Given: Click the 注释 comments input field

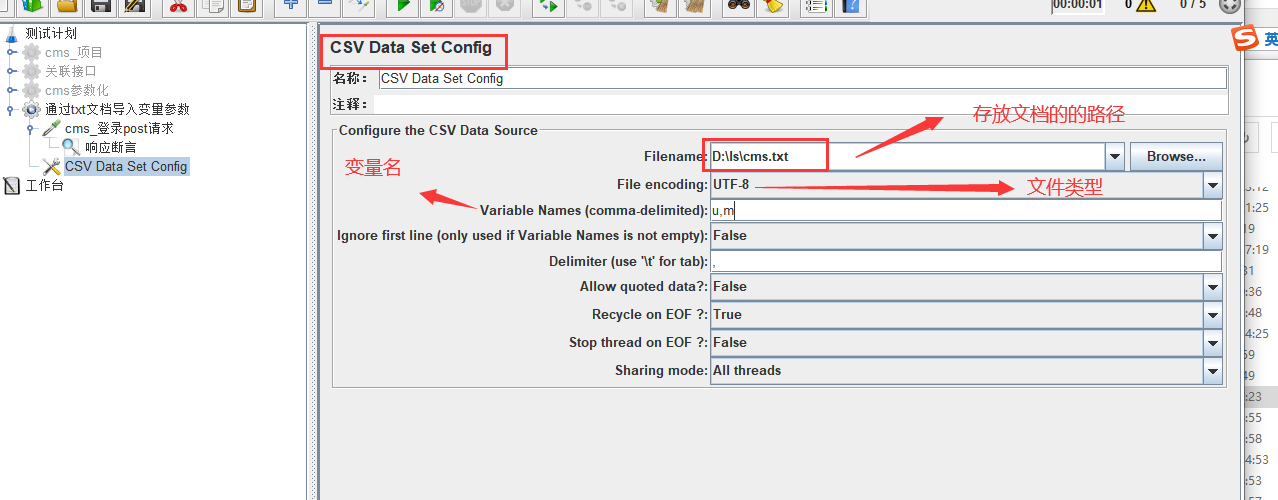Looking at the screenshot, I should click(802, 104).
